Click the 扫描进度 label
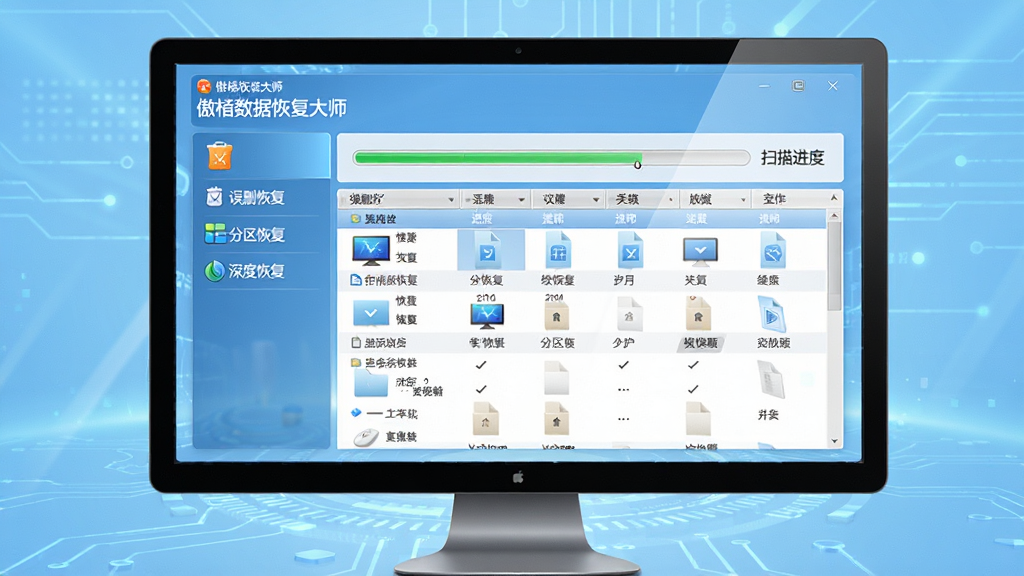 click(x=792, y=157)
